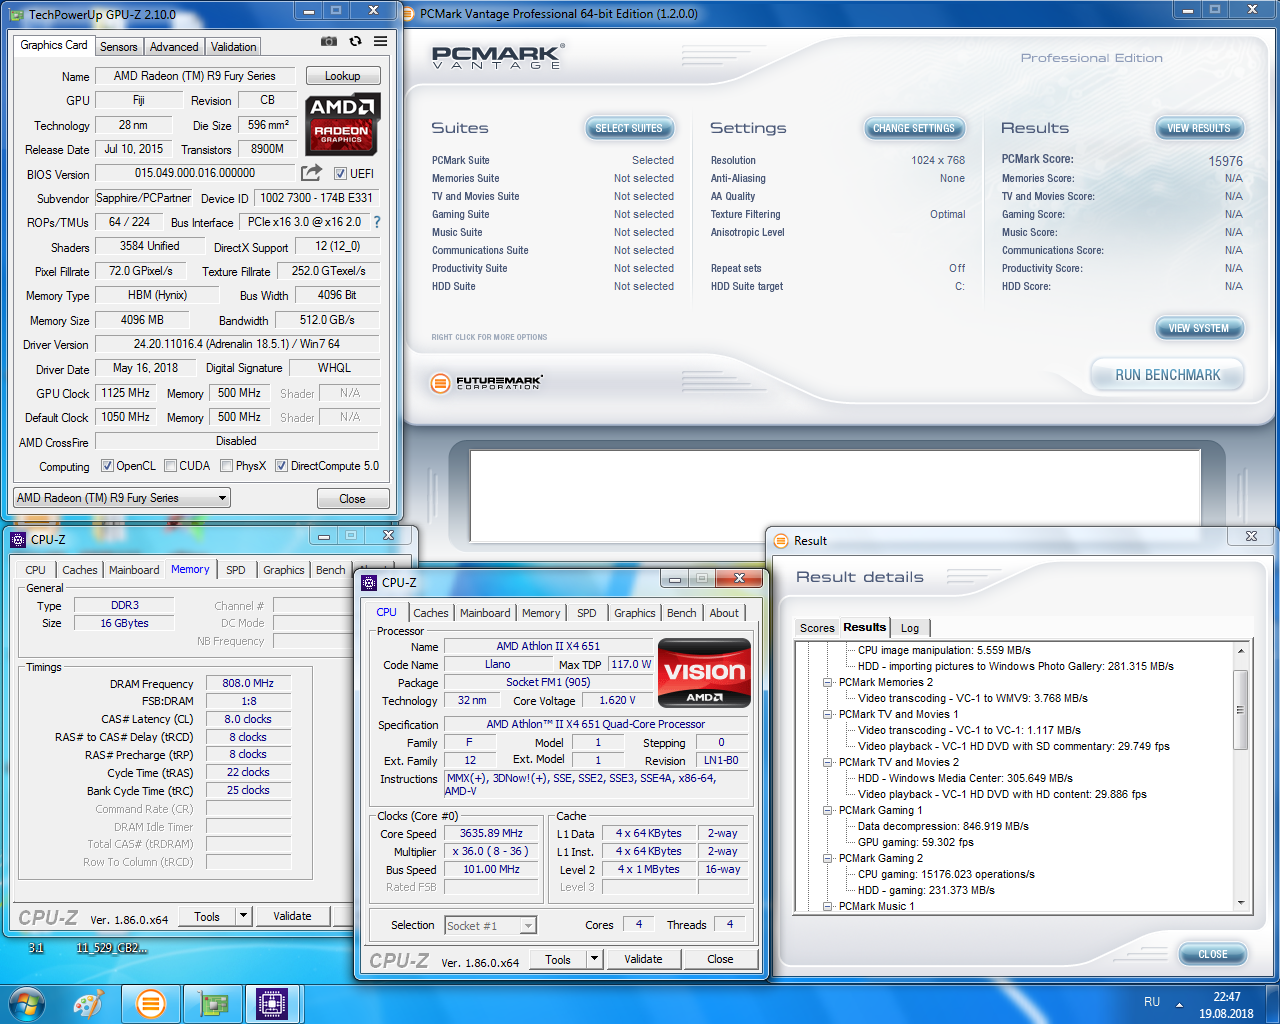This screenshot has width=1280, height=1024.
Task: Toggle the PhysX checkbox
Action: (227, 466)
